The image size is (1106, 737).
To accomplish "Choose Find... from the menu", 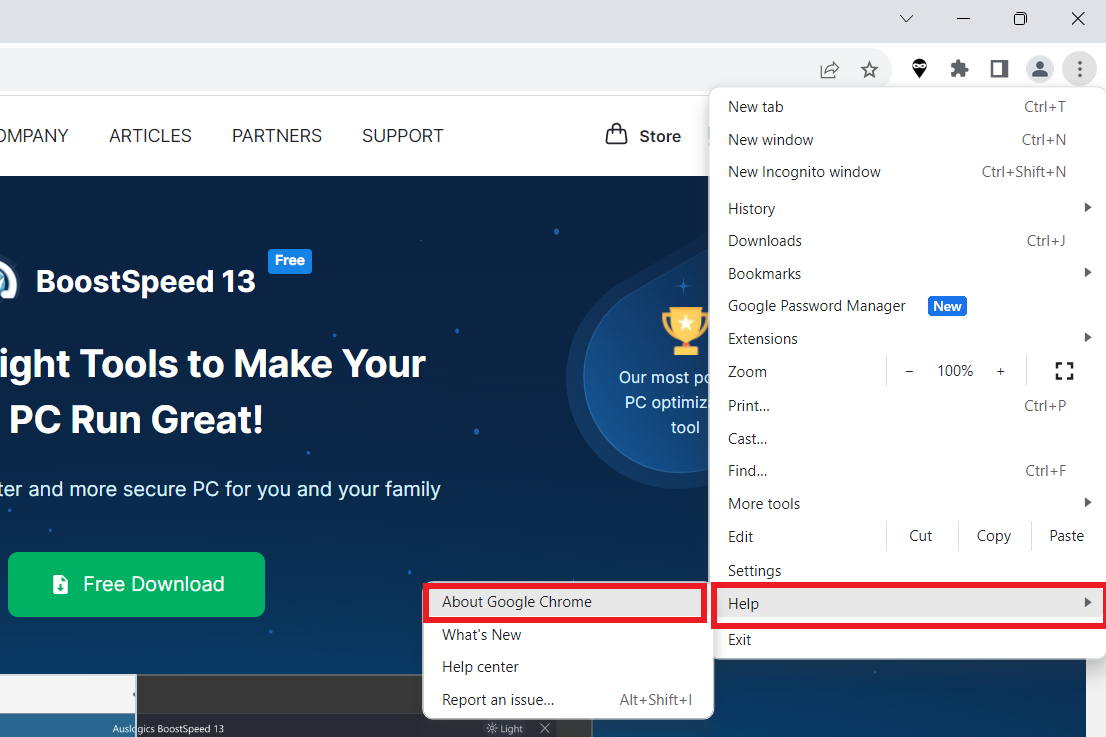I will [907, 470].
